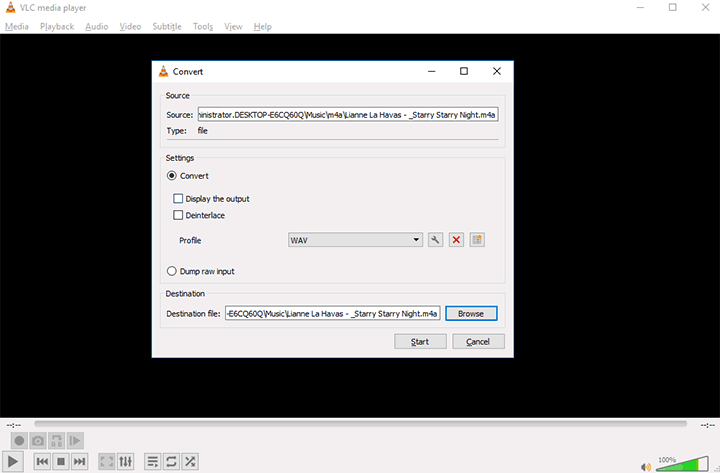Stop playback with the Stop button

point(61,462)
